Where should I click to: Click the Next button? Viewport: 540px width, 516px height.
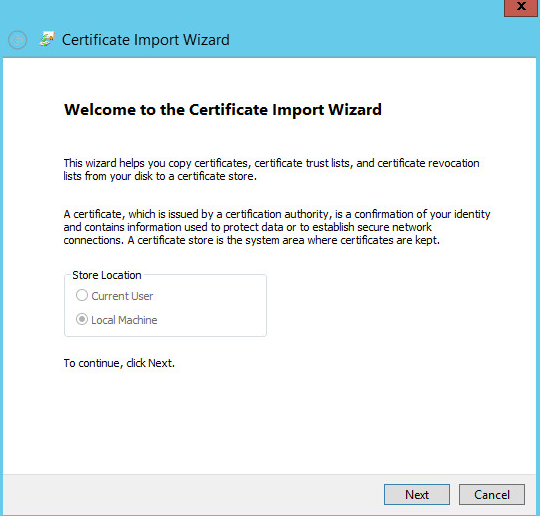[417, 495]
